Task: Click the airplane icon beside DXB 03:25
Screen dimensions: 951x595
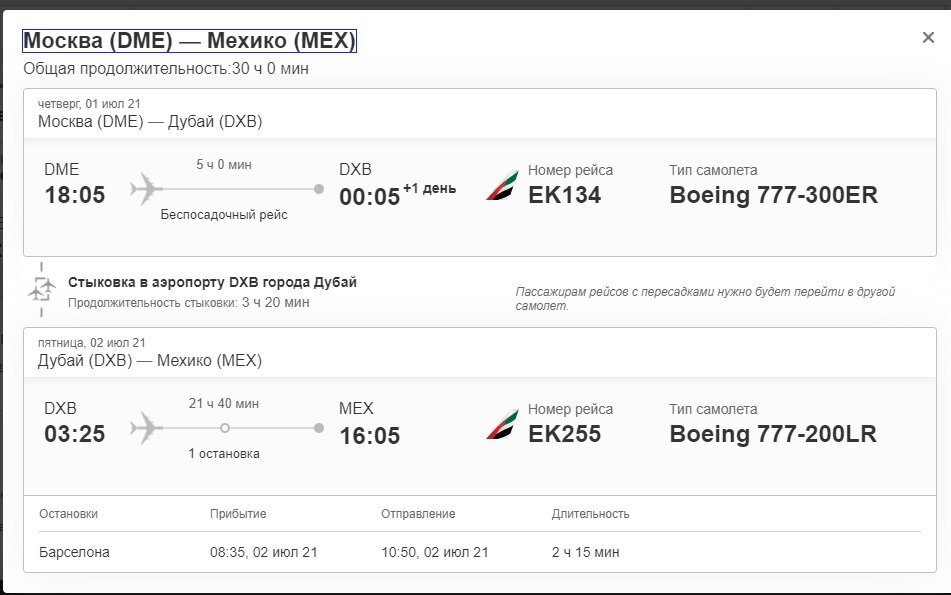Action: (146, 428)
